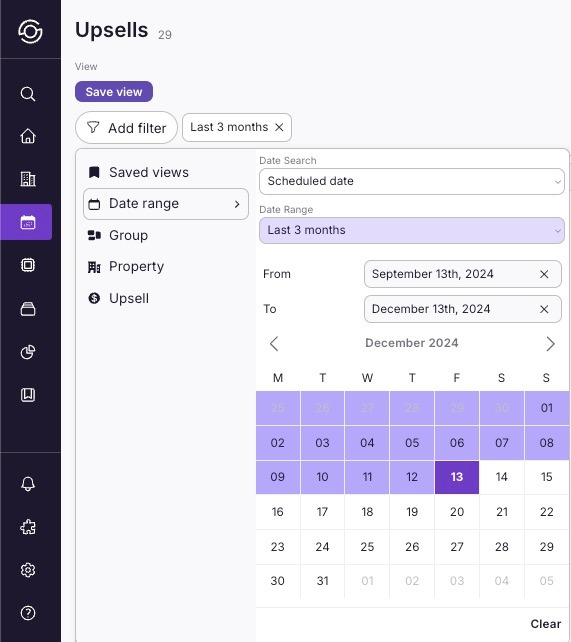Choose December 12 in the calendar
This screenshot has width=571, height=642.
(412, 477)
